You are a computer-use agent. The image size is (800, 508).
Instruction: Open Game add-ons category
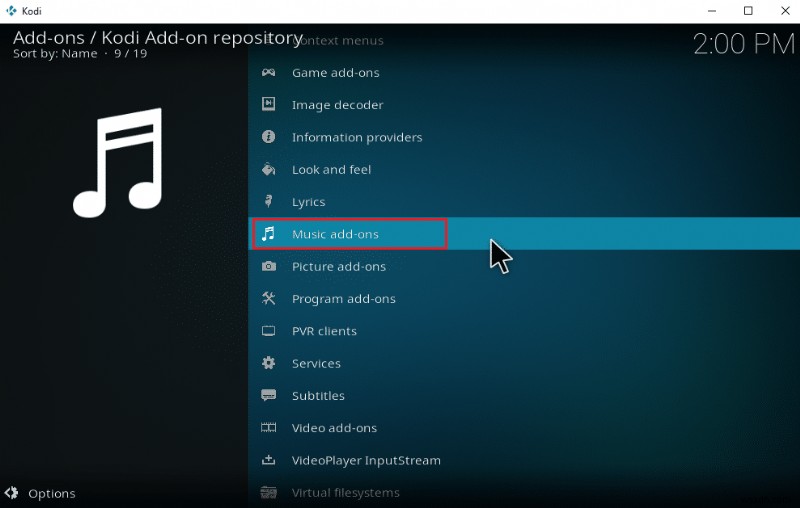[524, 72]
